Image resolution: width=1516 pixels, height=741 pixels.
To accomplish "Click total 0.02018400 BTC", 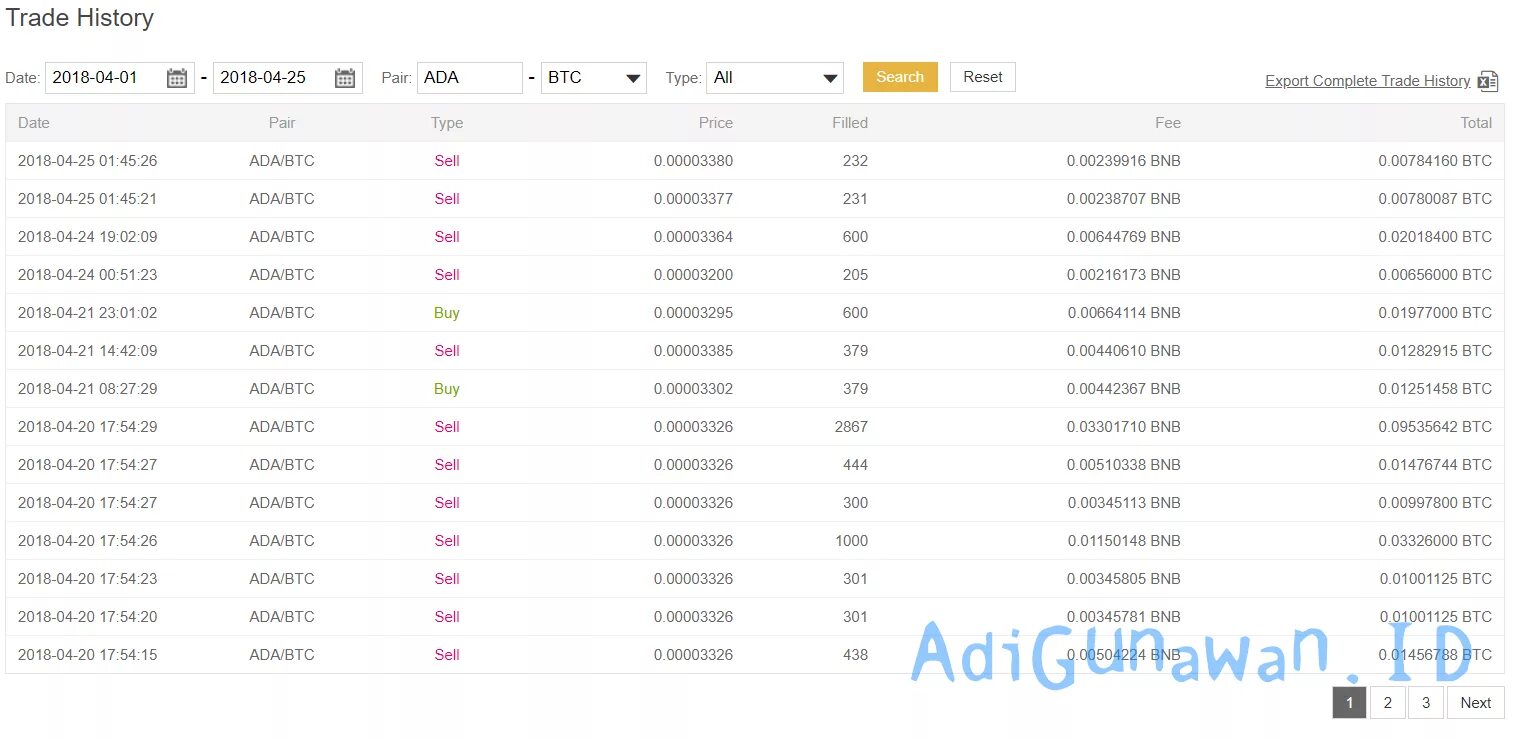I will 1435,237.
